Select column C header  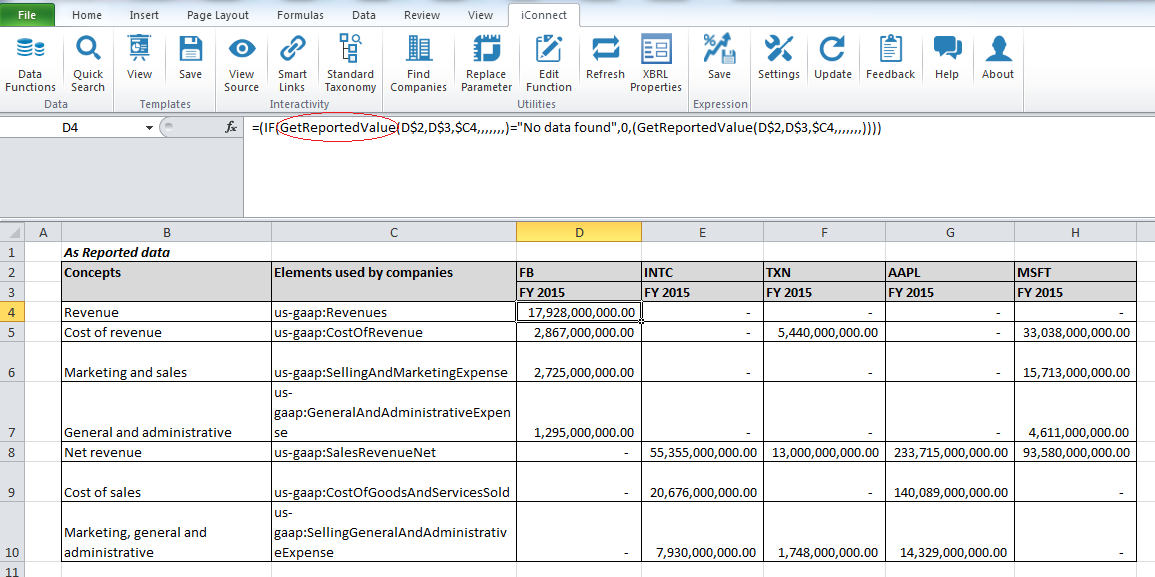click(x=394, y=233)
